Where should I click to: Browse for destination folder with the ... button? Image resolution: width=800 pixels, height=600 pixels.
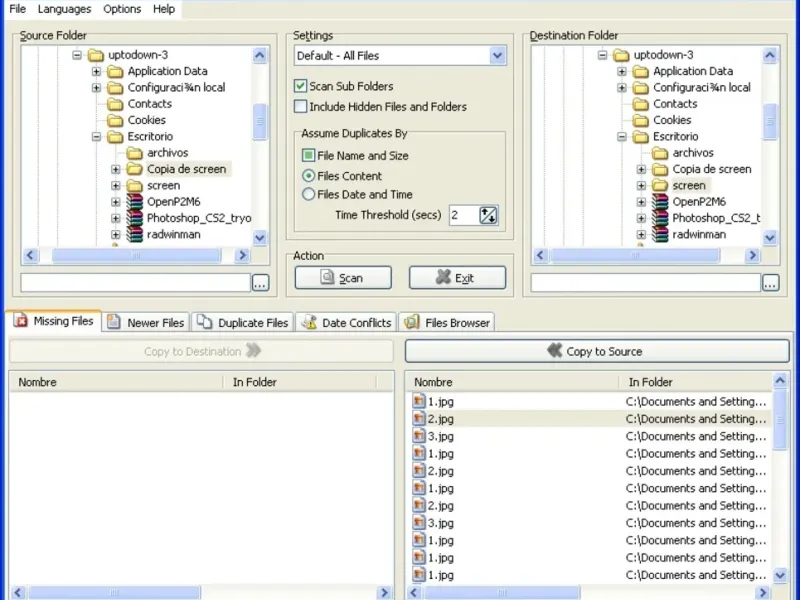point(770,282)
